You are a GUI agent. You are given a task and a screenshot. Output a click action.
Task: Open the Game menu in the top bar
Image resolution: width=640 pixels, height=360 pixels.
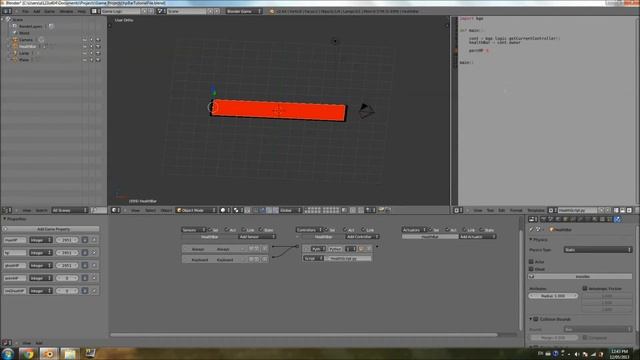pyautogui.click(x=49, y=11)
